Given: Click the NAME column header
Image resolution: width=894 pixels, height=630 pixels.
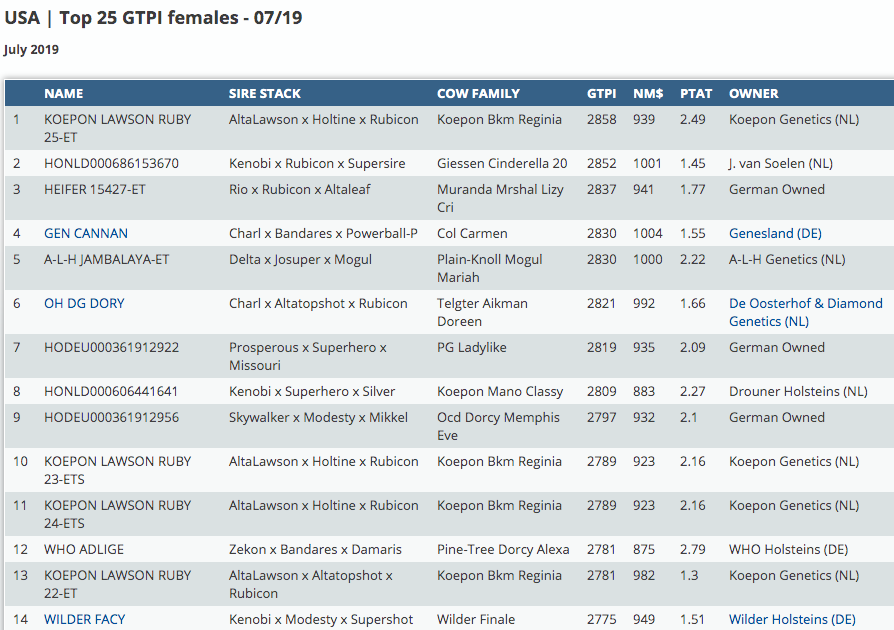Looking at the screenshot, I should pyautogui.click(x=64, y=93).
